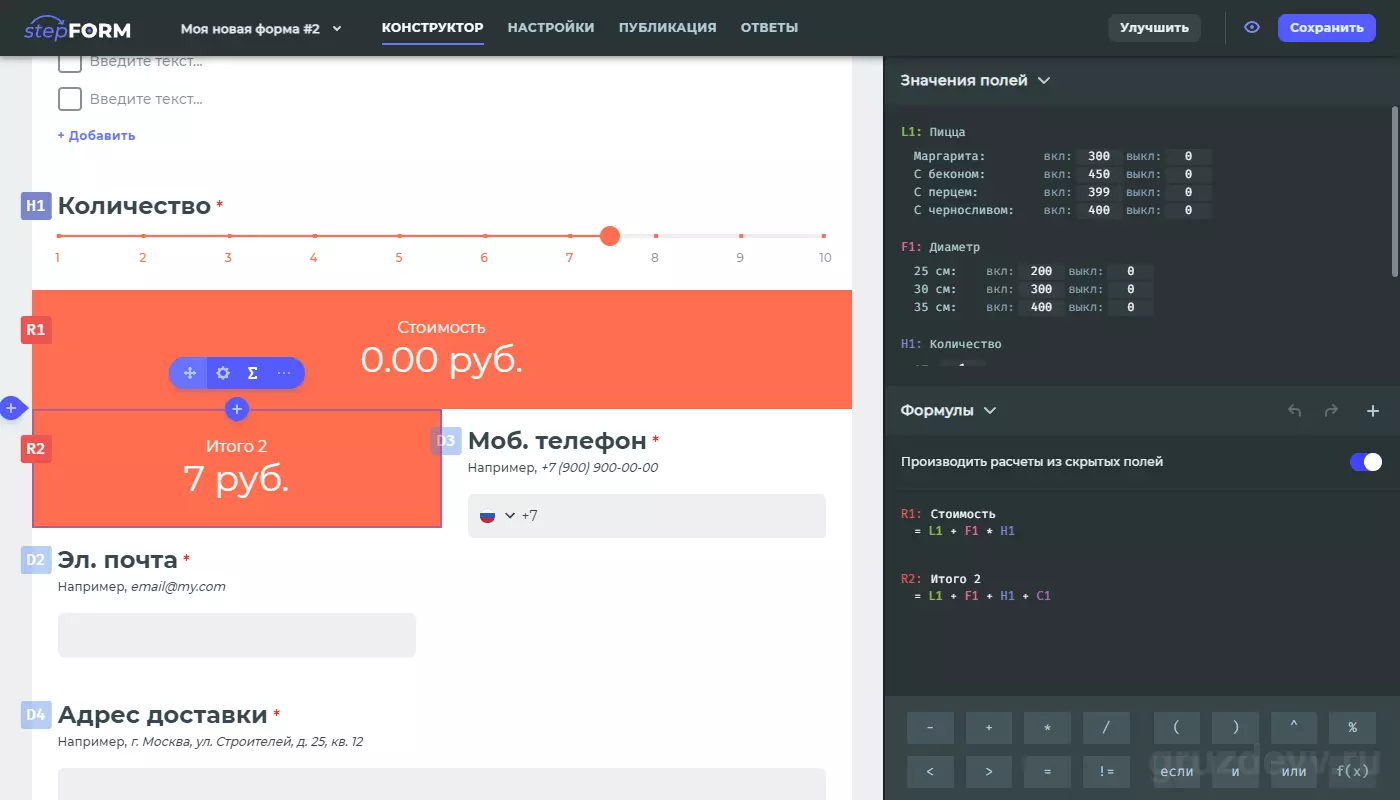The width and height of the screenshot is (1400, 800).
Task: Insert the minus operator
Action: pyautogui.click(x=930, y=728)
